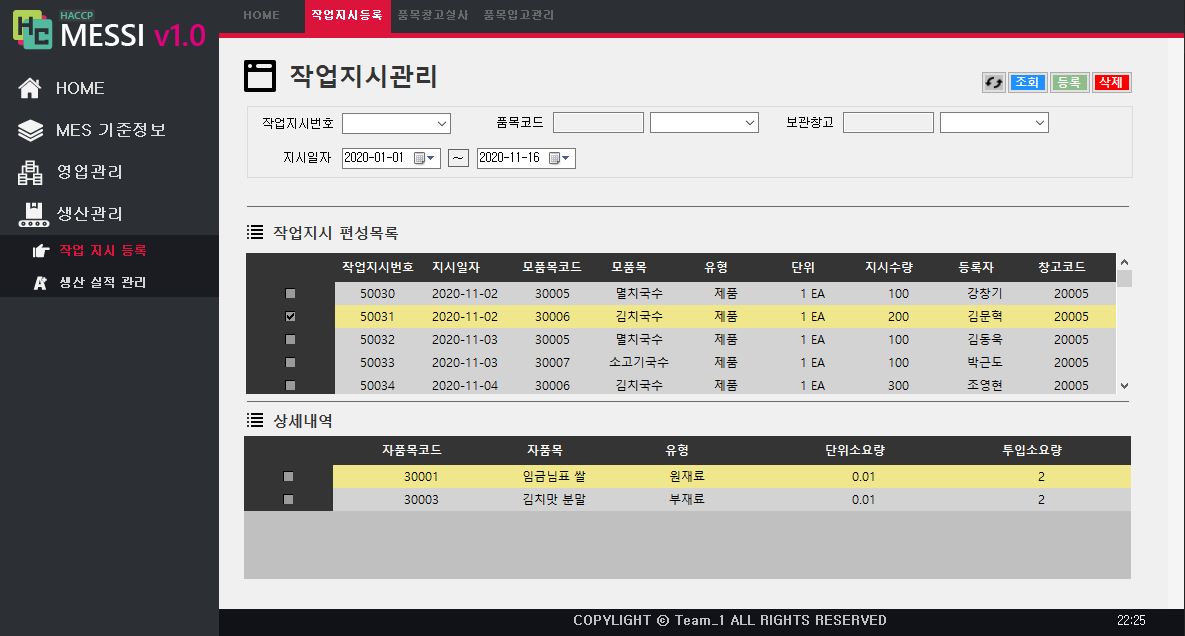Uncheck the checkbox on row 50031
Viewport: 1185px width, 636px height.
click(290, 316)
